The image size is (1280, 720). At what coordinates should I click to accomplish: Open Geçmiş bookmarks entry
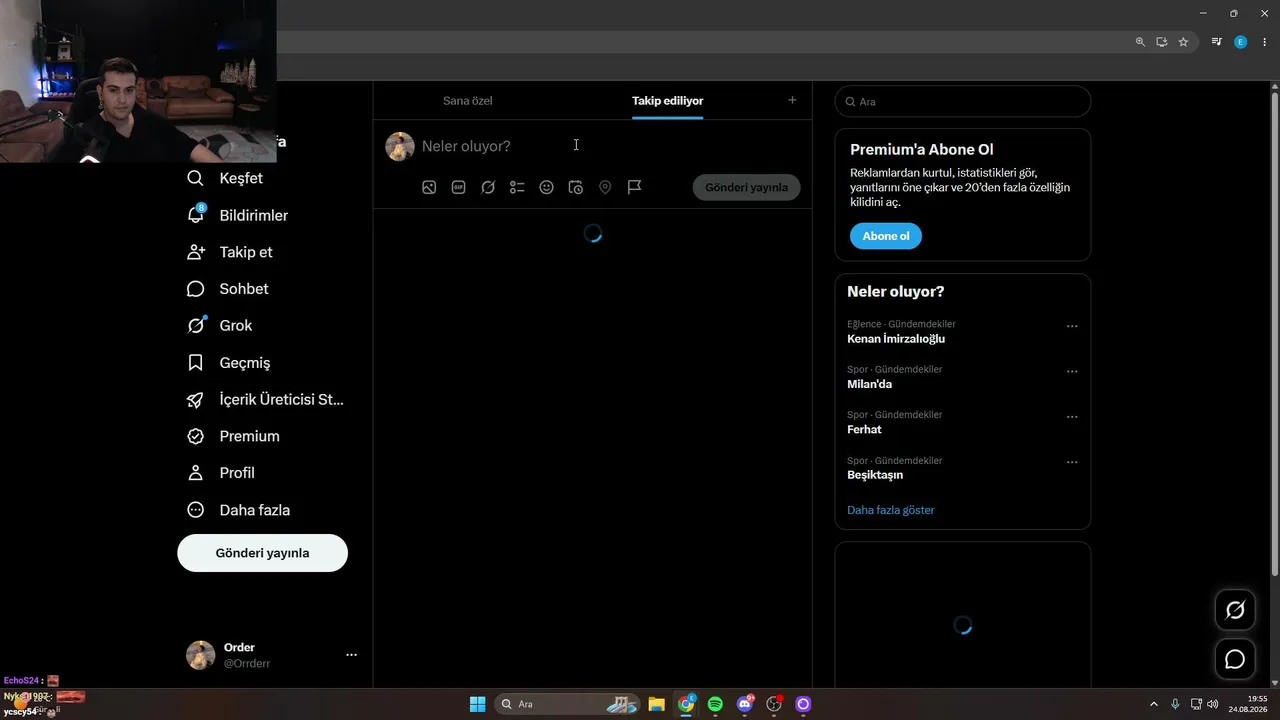pos(228,363)
